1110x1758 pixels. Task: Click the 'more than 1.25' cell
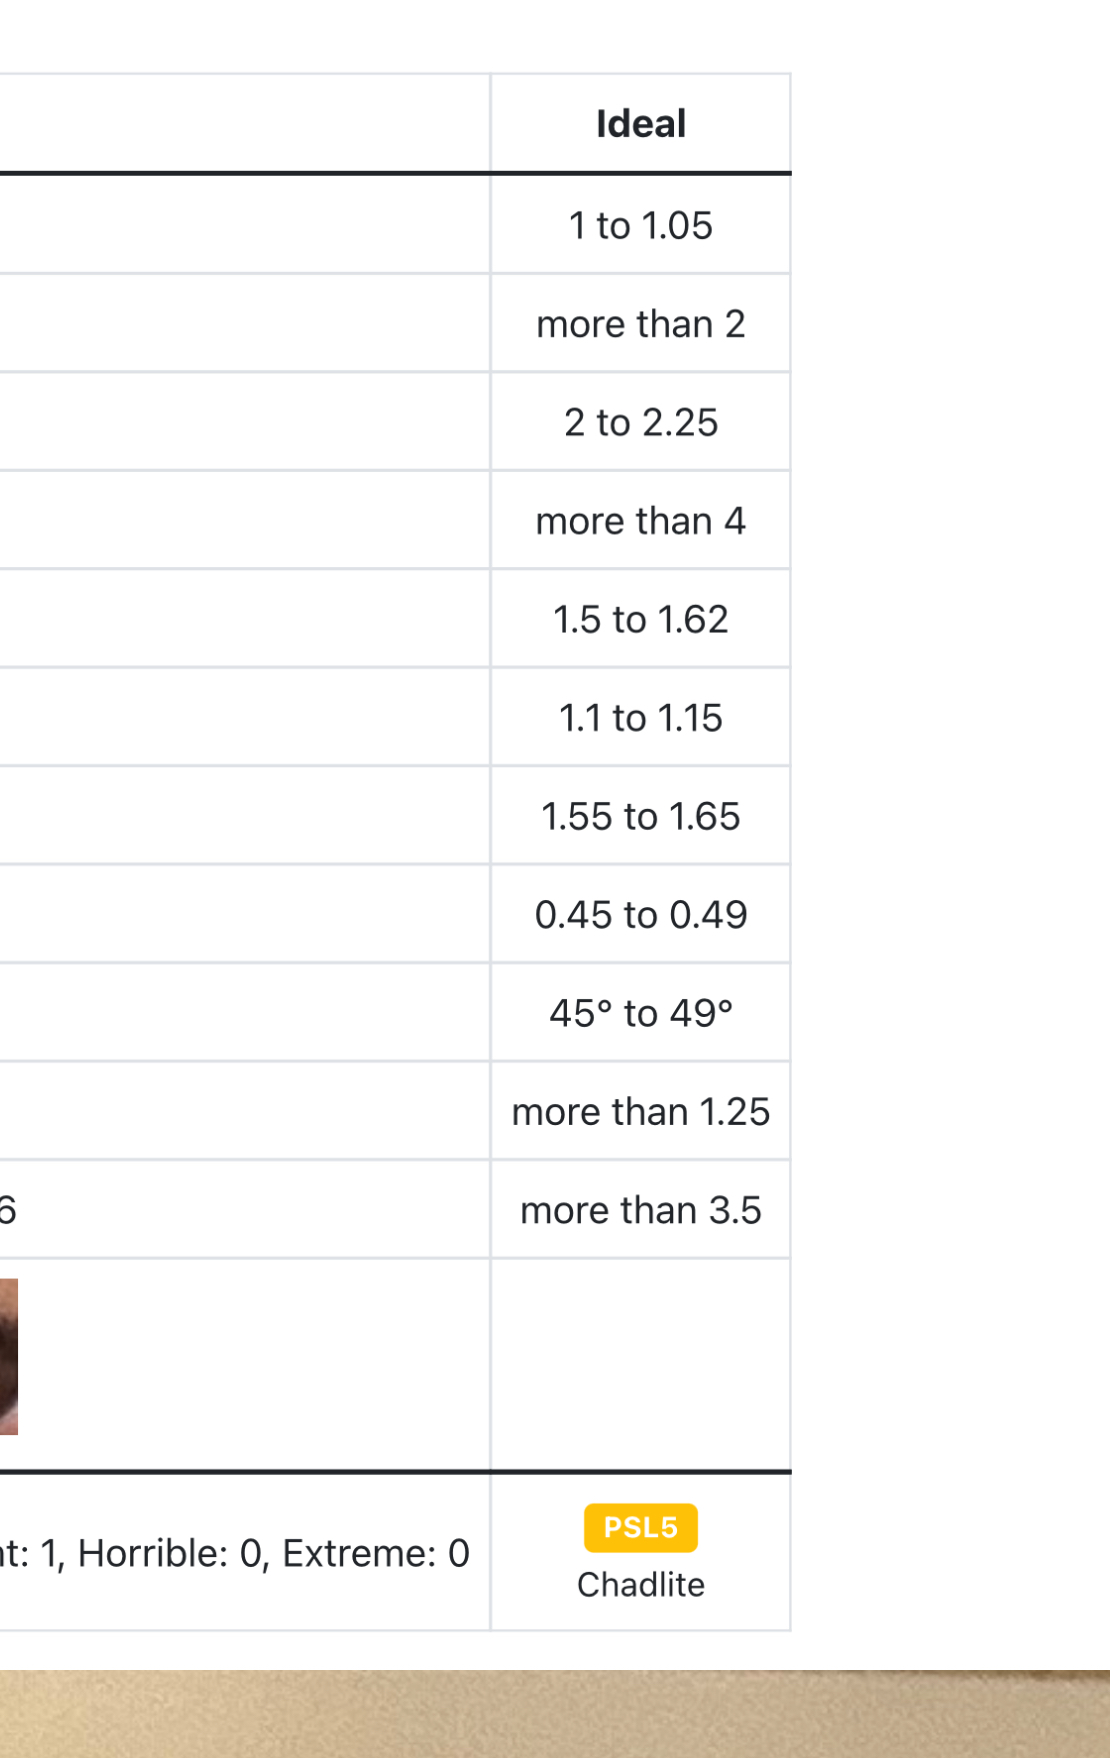pos(640,1112)
